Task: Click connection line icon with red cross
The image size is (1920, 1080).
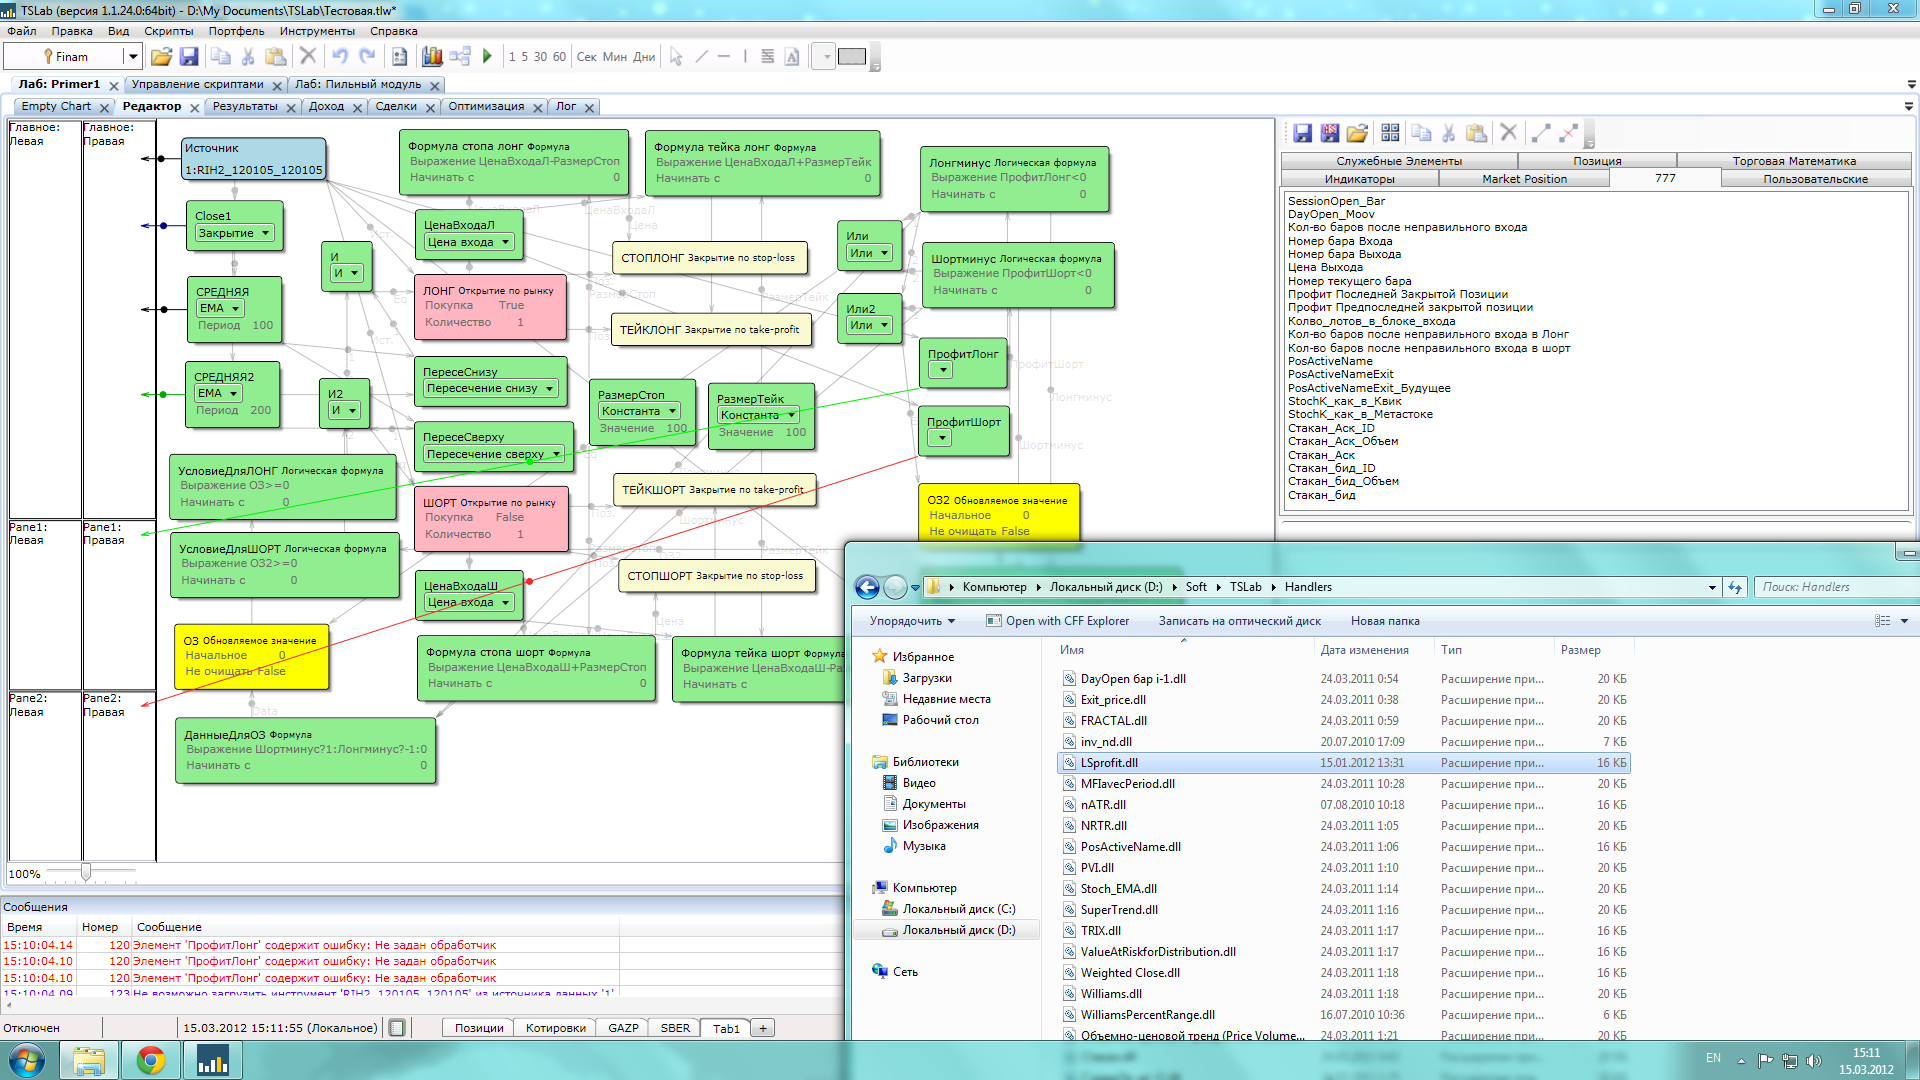Action: pos(1568,133)
